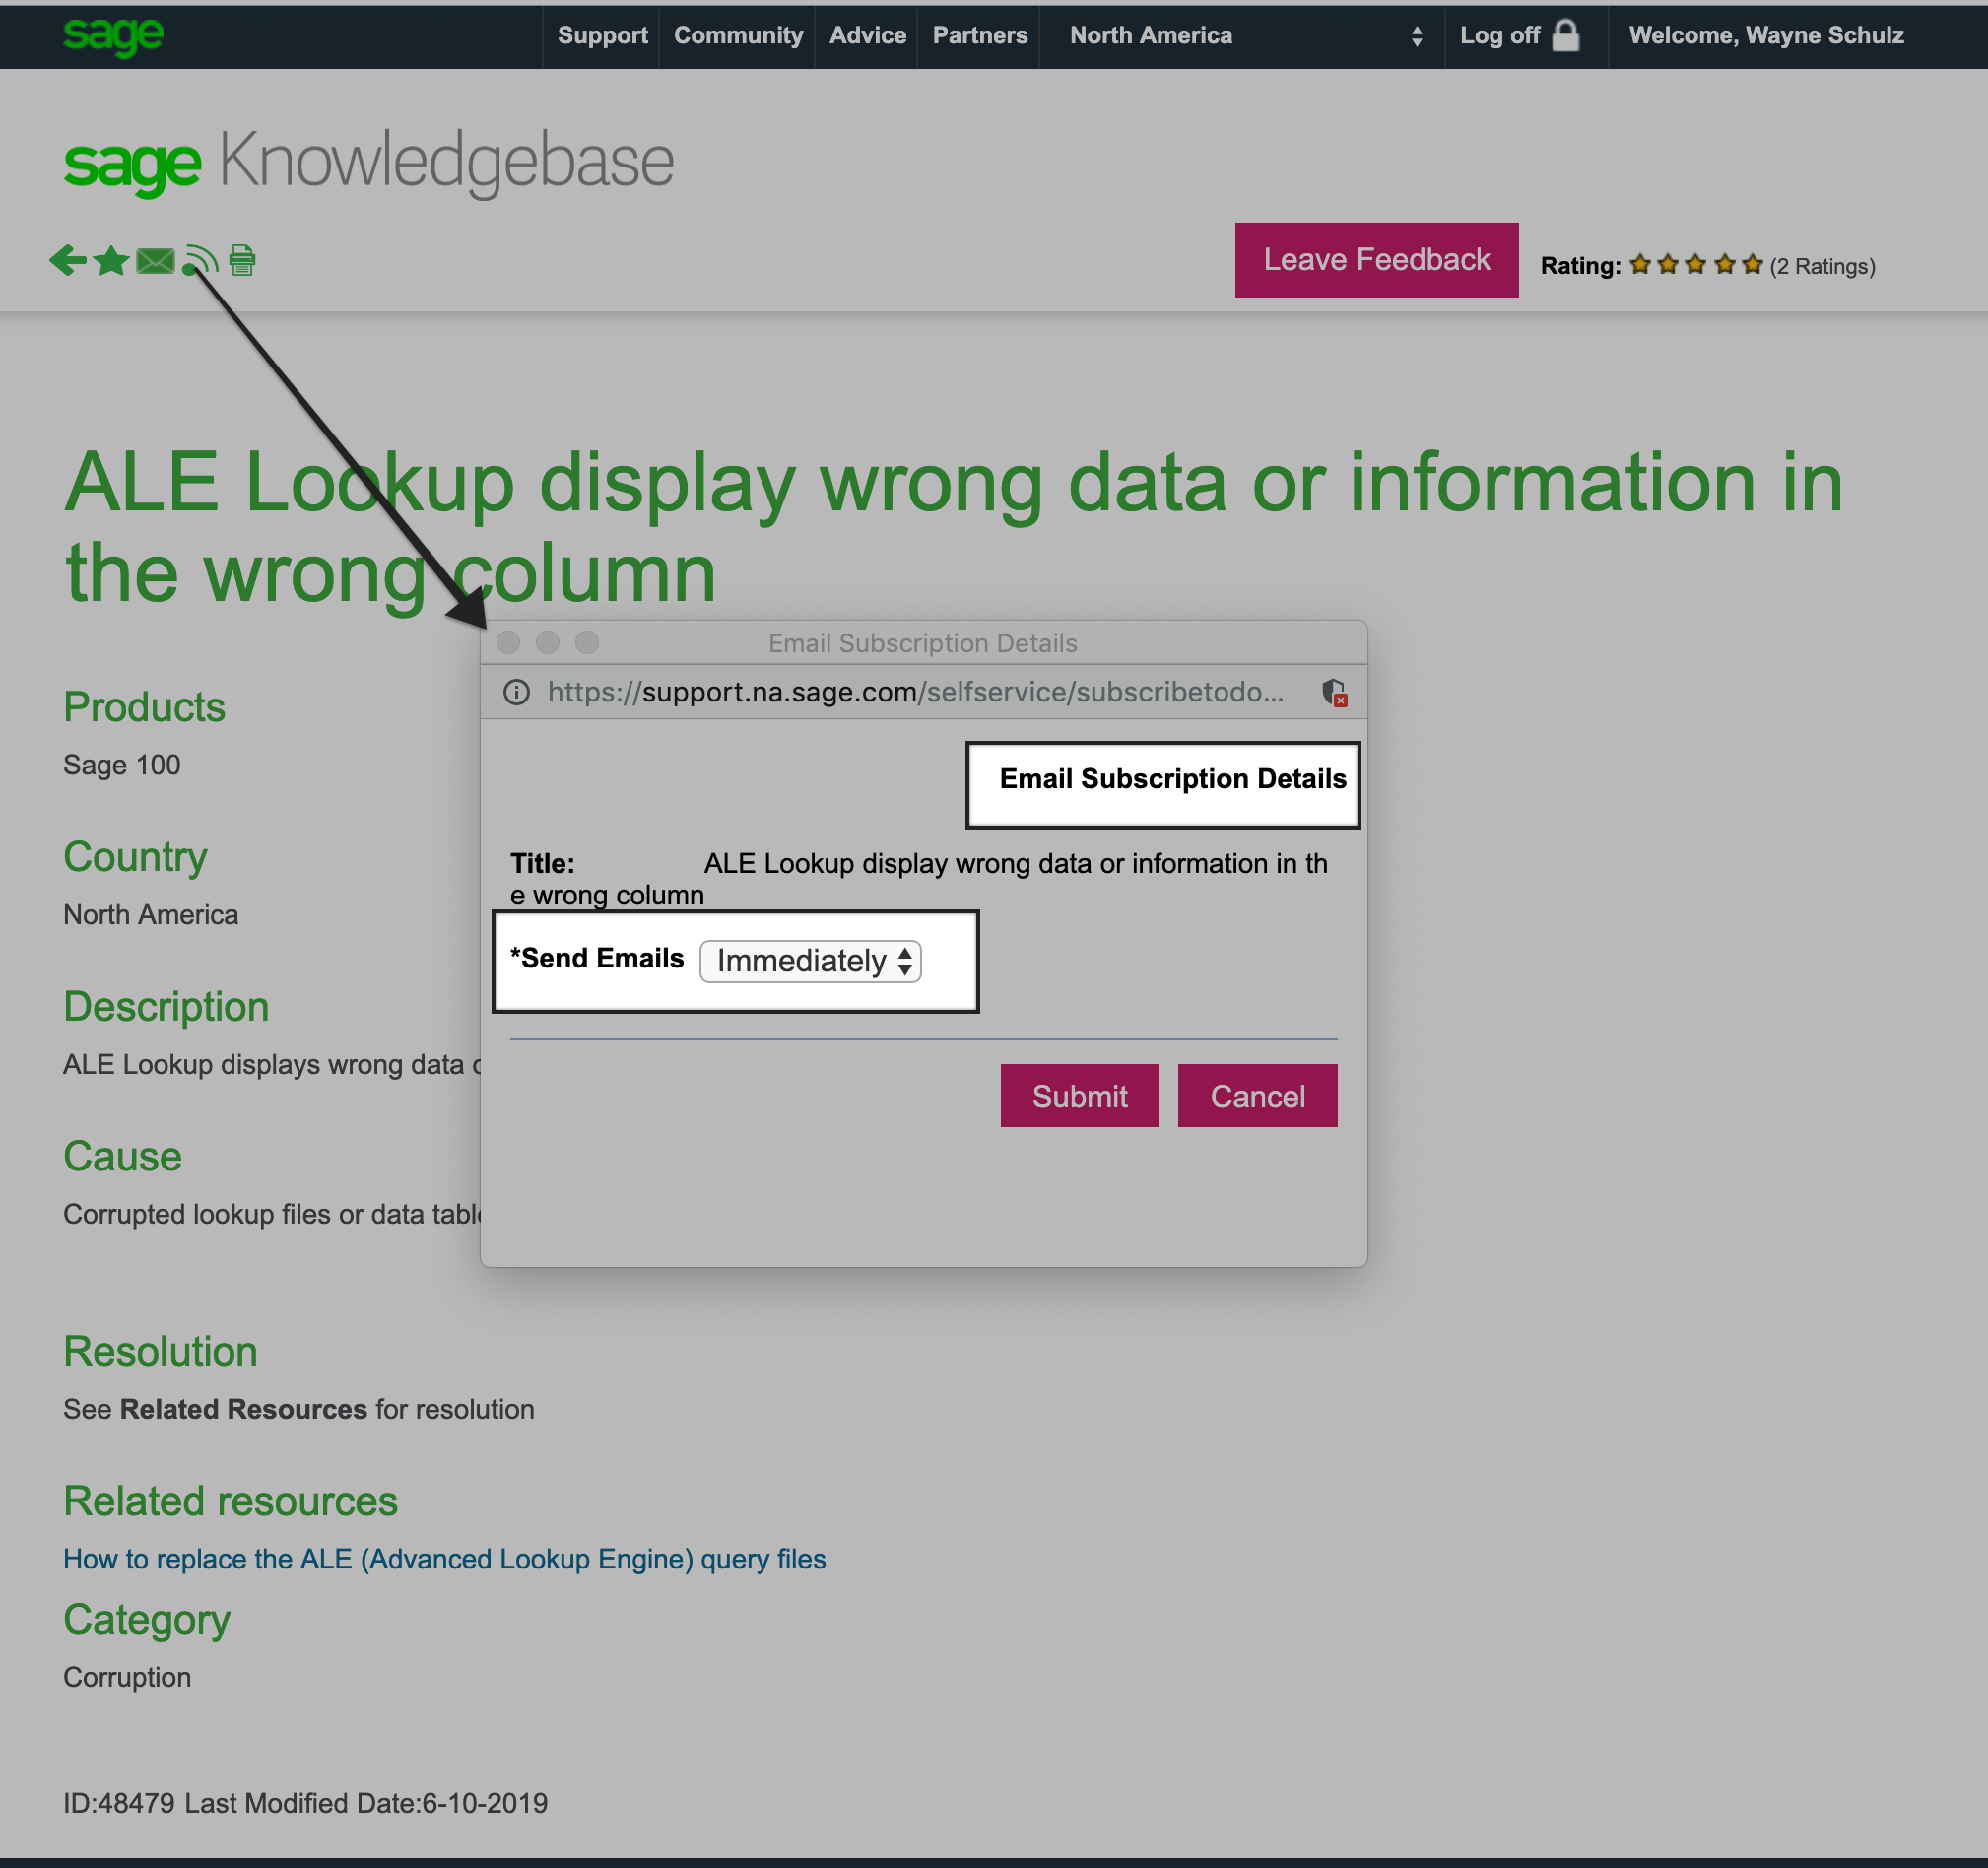Close the Email Subscription Details popup window
The image size is (1988, 1868).
tap(508, 642)
